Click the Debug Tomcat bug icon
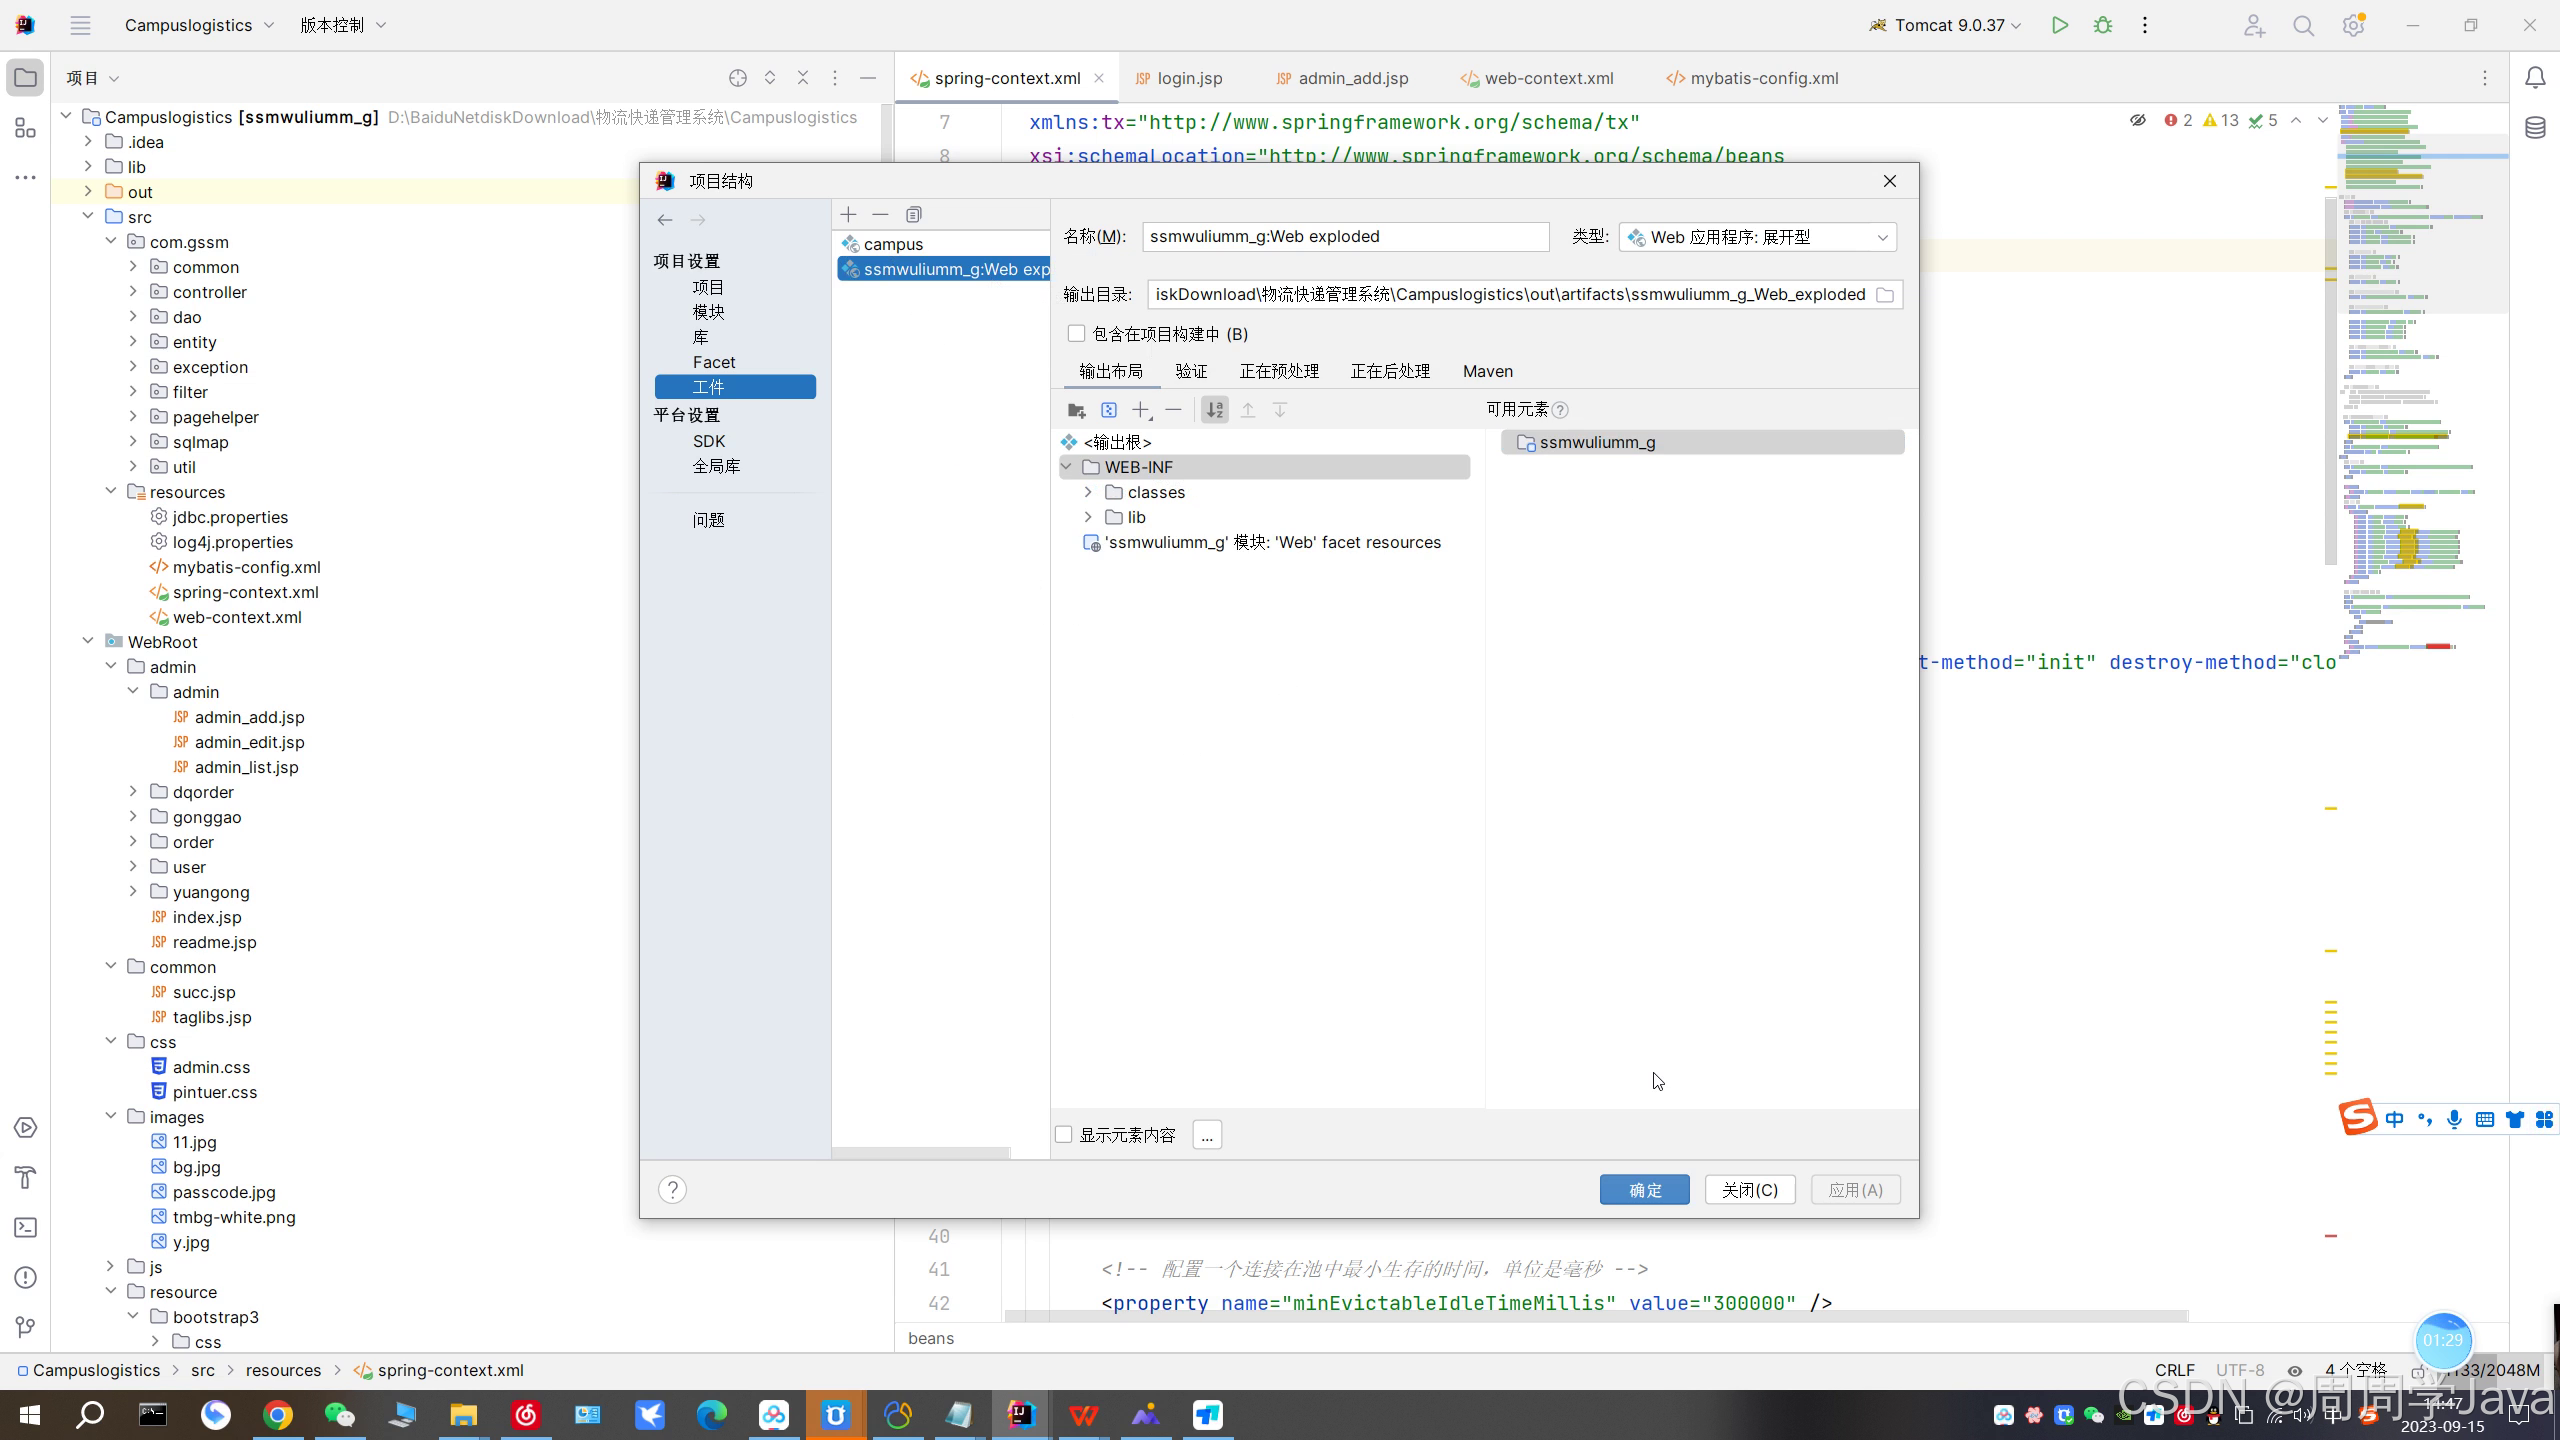Viewport: 2560px width, 1440px height. pyautogui.click(x=2102, y=26)
